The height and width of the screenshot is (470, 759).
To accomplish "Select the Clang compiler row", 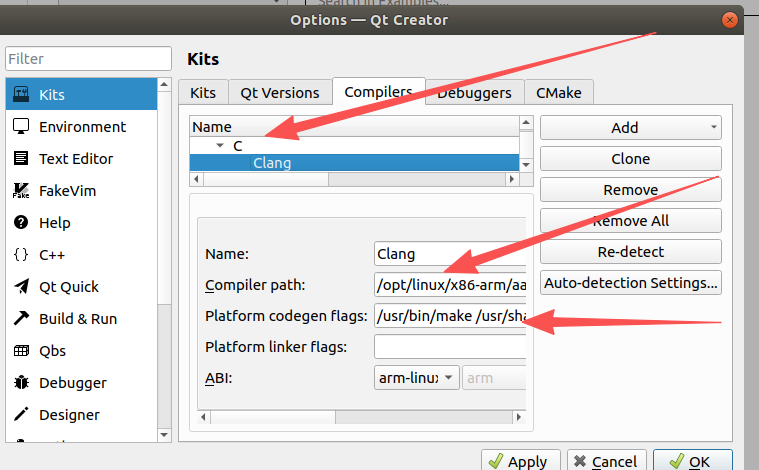I will tap(354, 163).
